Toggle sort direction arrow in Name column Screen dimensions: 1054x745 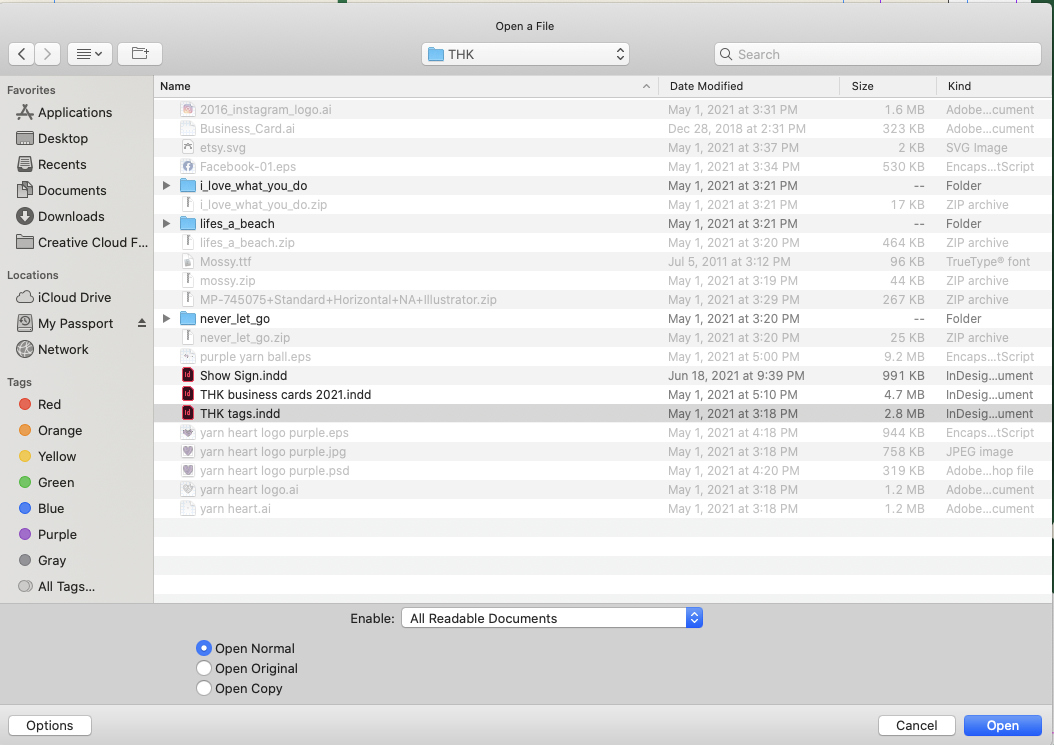point(646,86)
